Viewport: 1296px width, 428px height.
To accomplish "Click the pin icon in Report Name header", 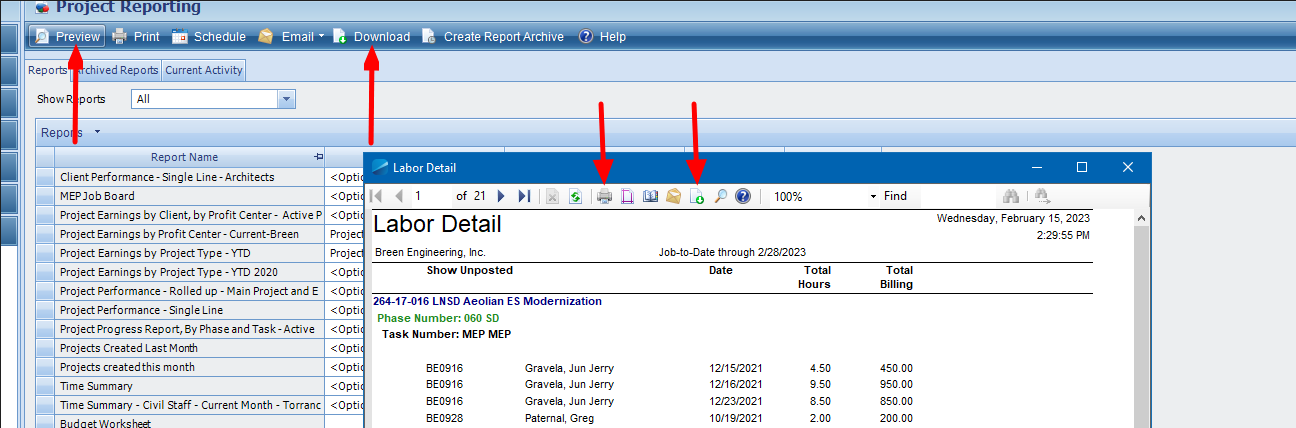I will (319, 157).
